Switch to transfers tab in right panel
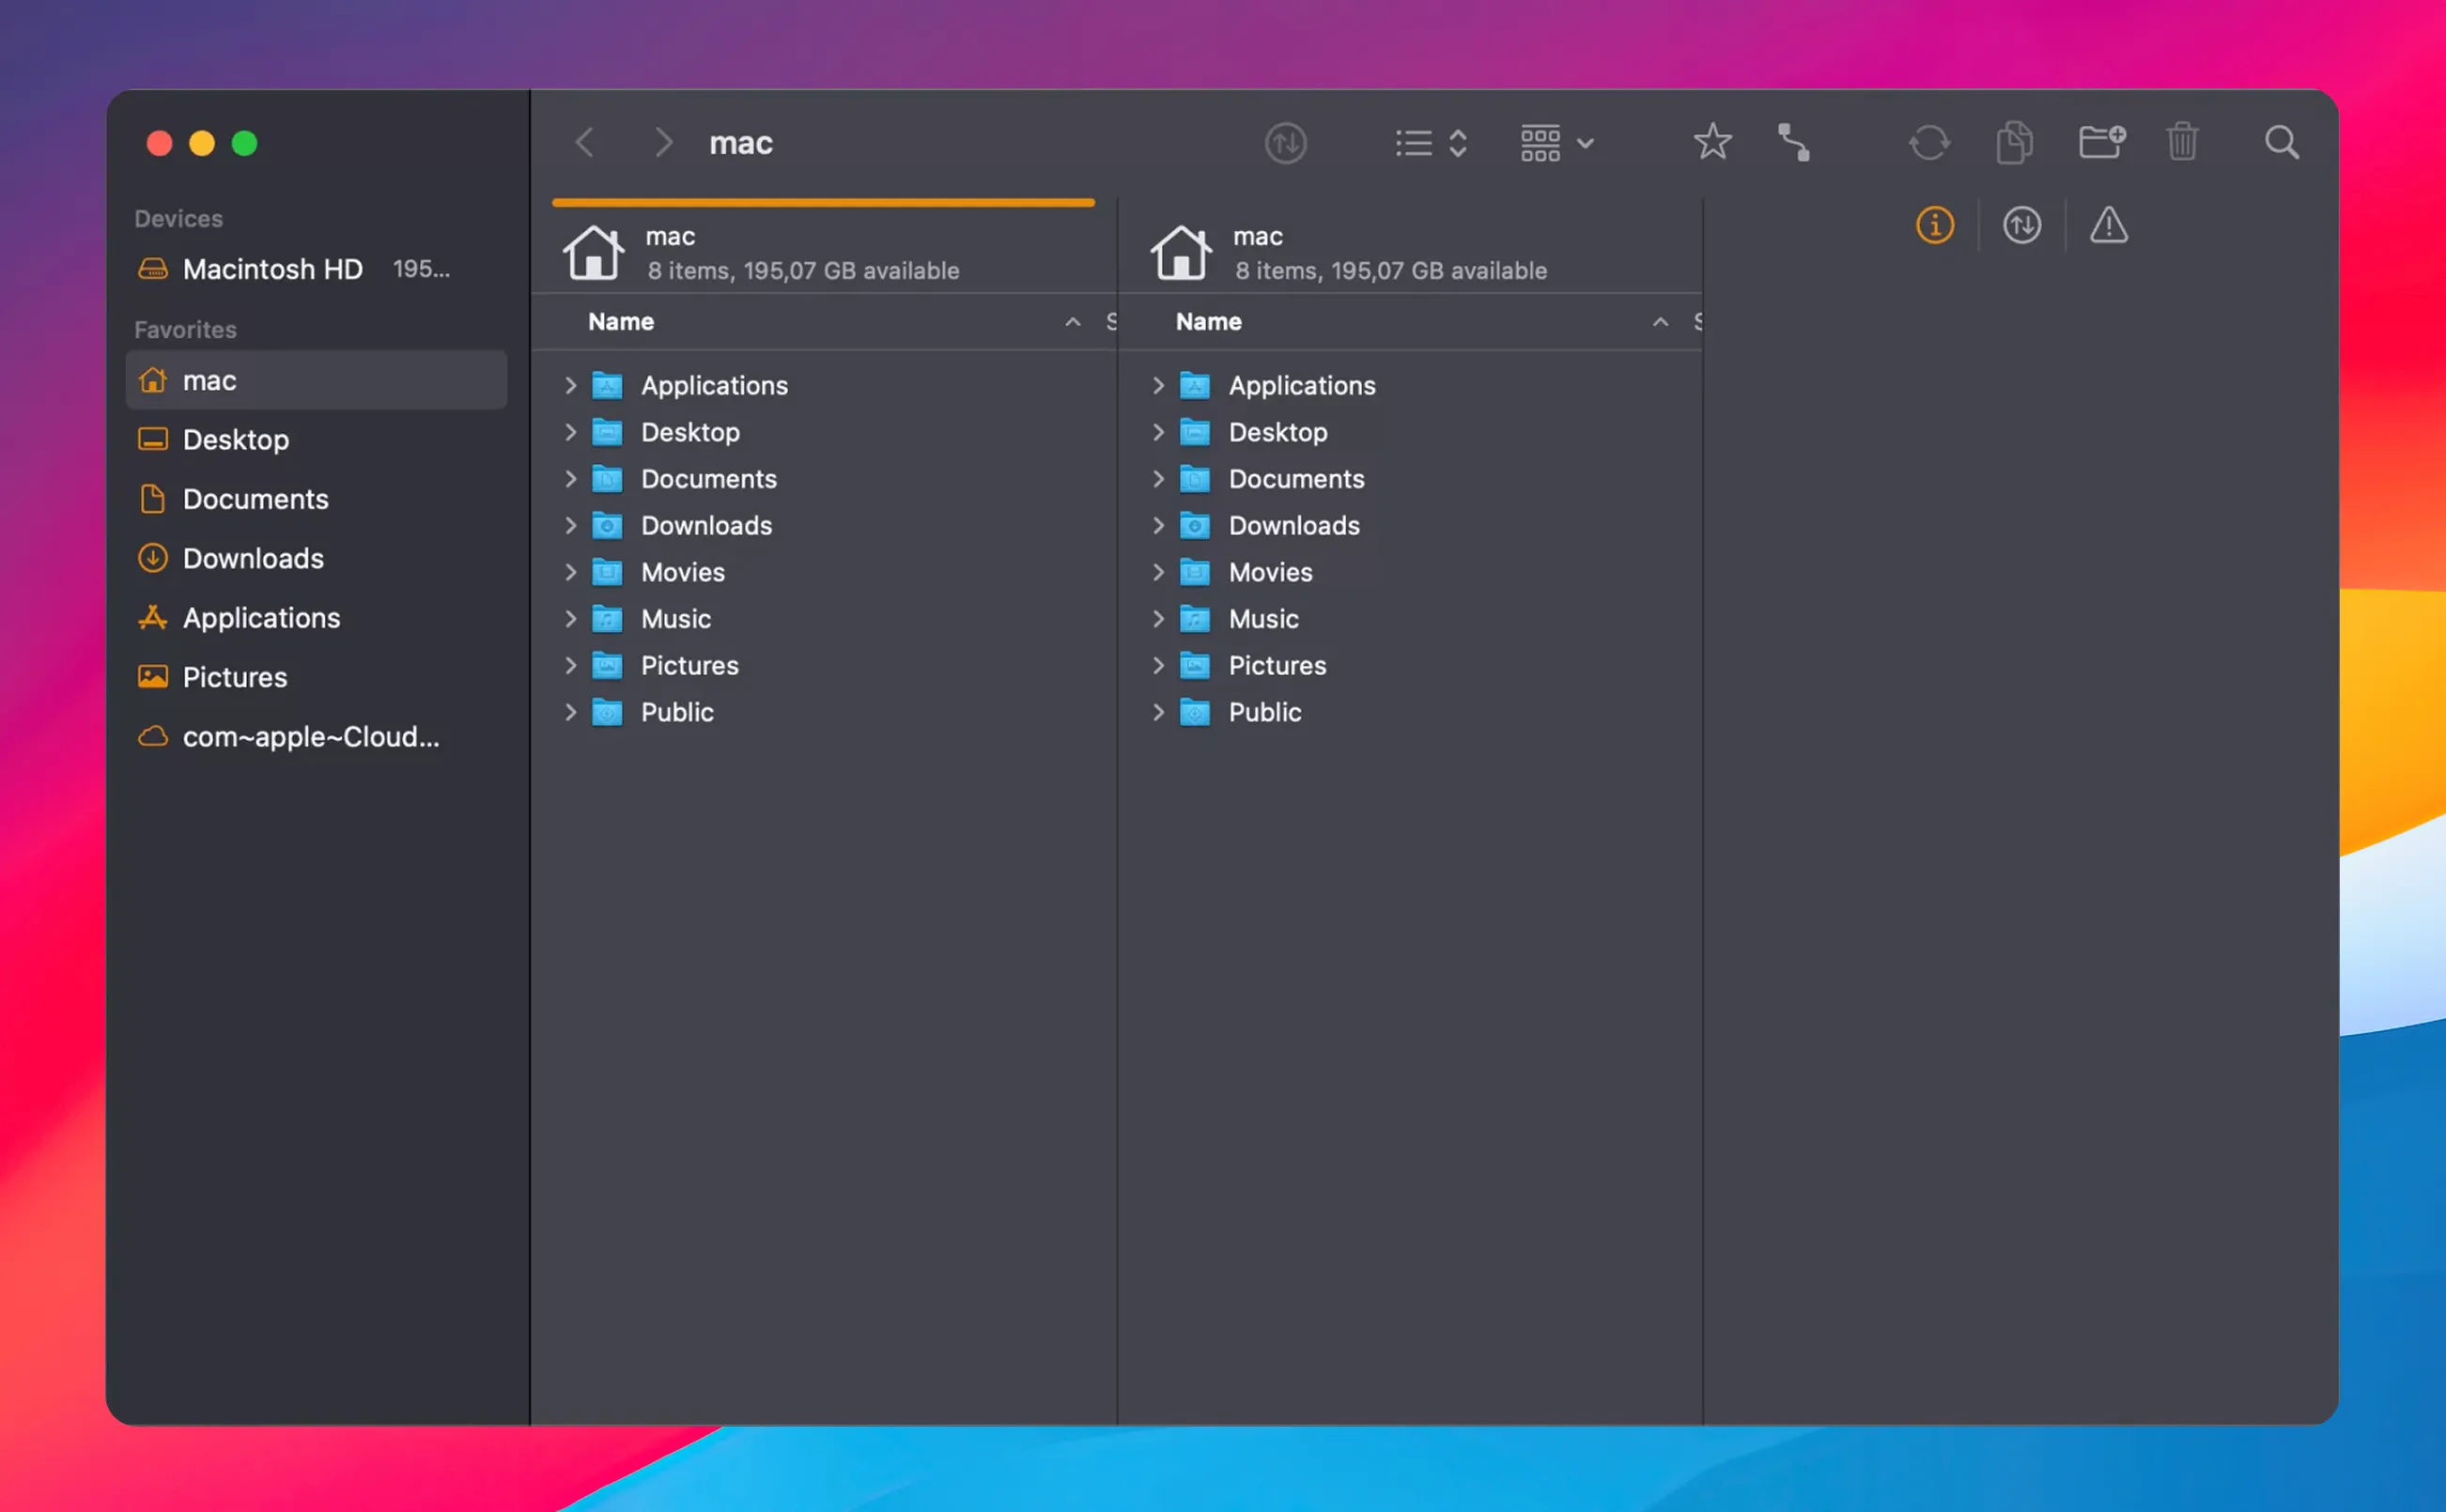 point(2021,225)
